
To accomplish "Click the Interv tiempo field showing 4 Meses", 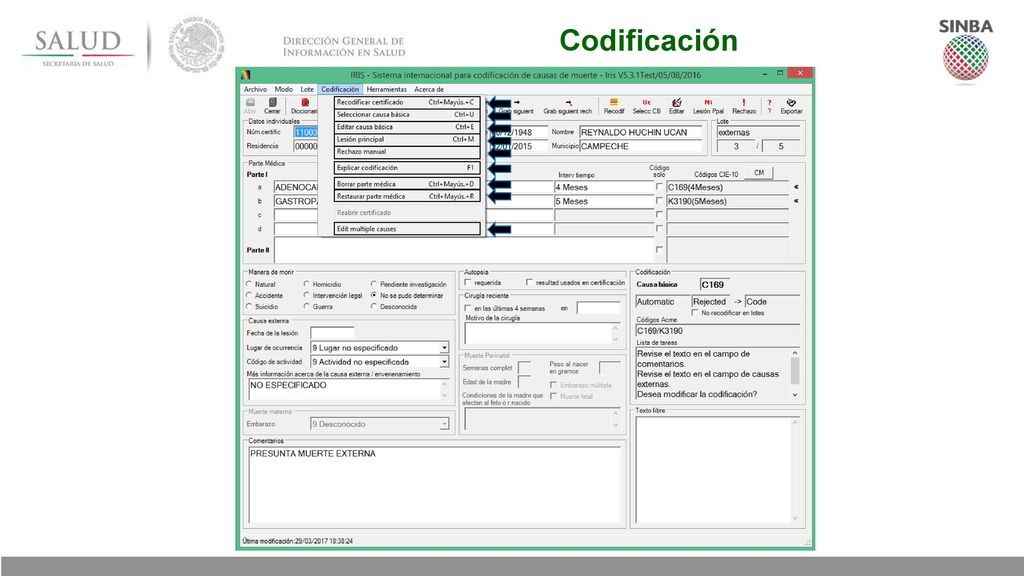I will 603,187.
